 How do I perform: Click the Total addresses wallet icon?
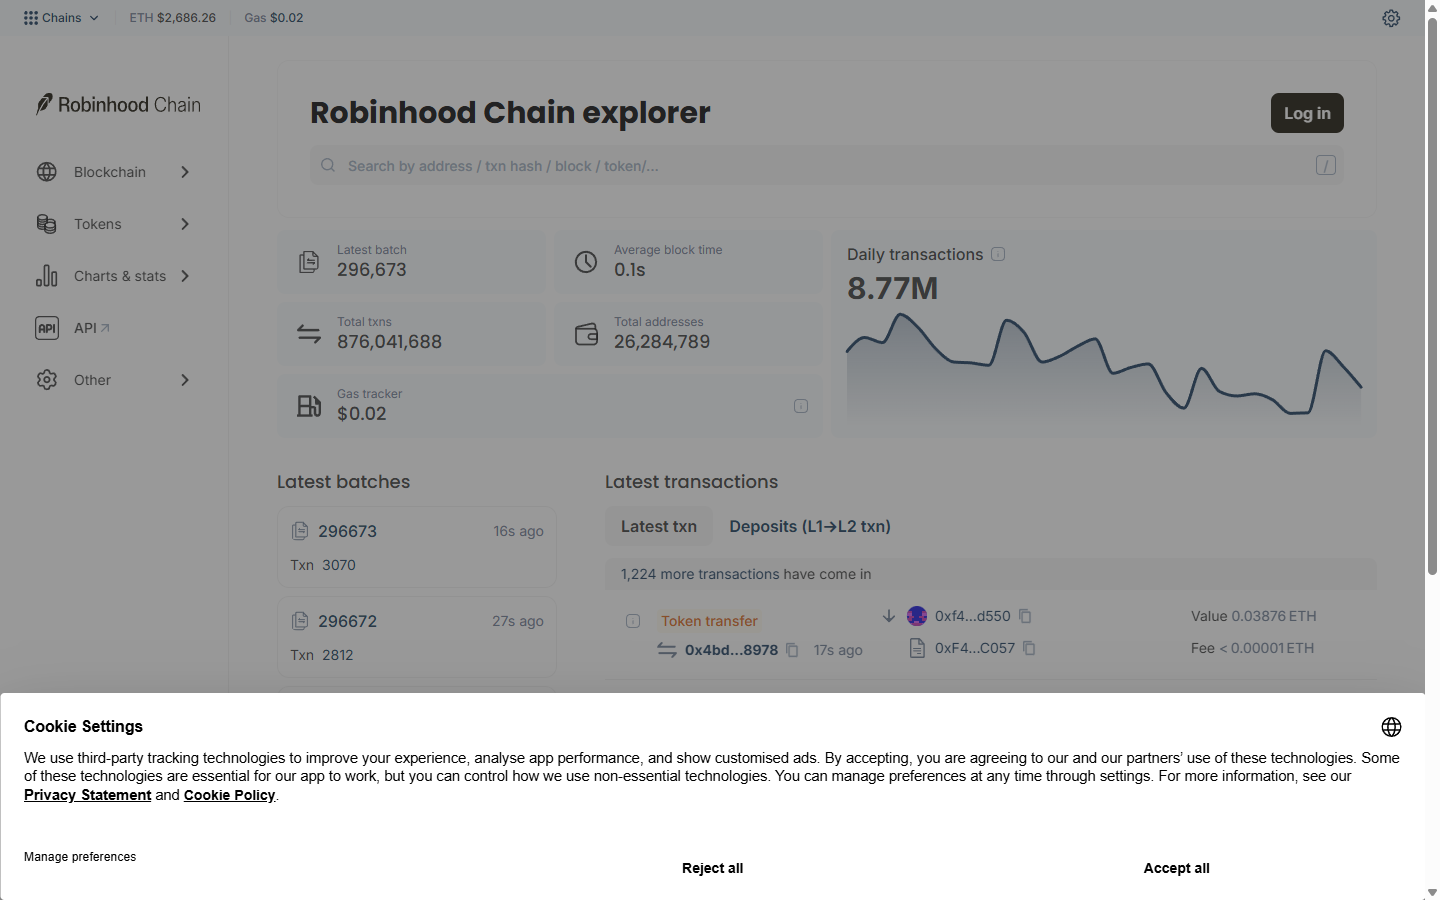(586, 334)
